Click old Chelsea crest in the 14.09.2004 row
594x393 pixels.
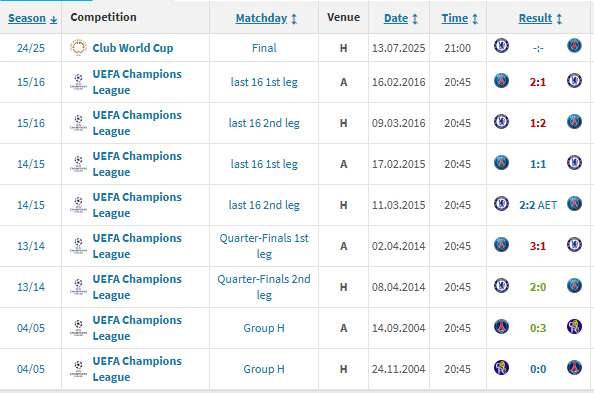[x=574, y=326]
